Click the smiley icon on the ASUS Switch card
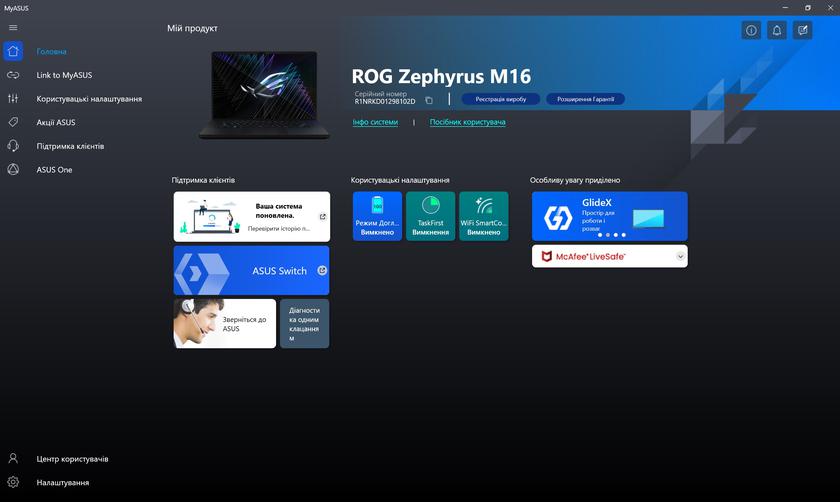Viewport: 840px width, 502px height. [x=322, y=271]
